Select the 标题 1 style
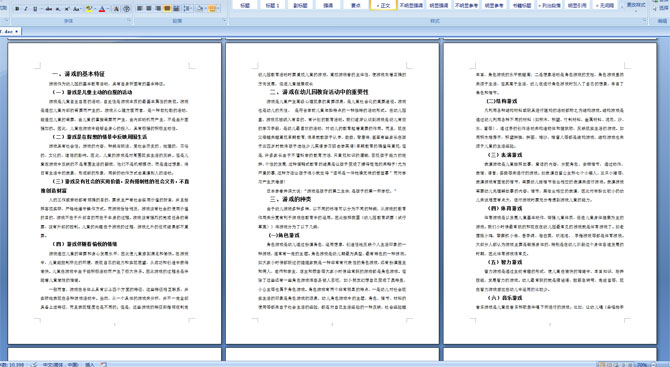This screenshot has height=367, width=670. click(272, 5)
